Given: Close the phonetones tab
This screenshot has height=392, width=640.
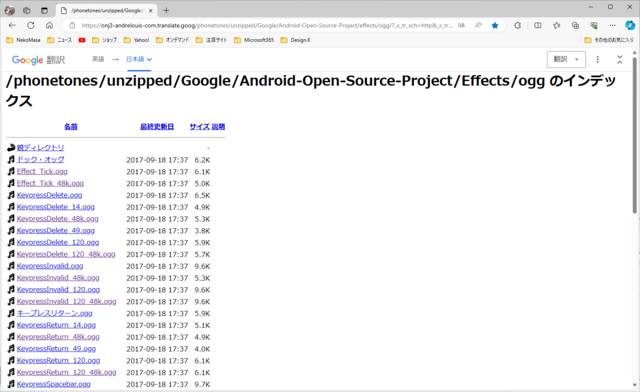Looking at the screenshot, I should point(151,11).
